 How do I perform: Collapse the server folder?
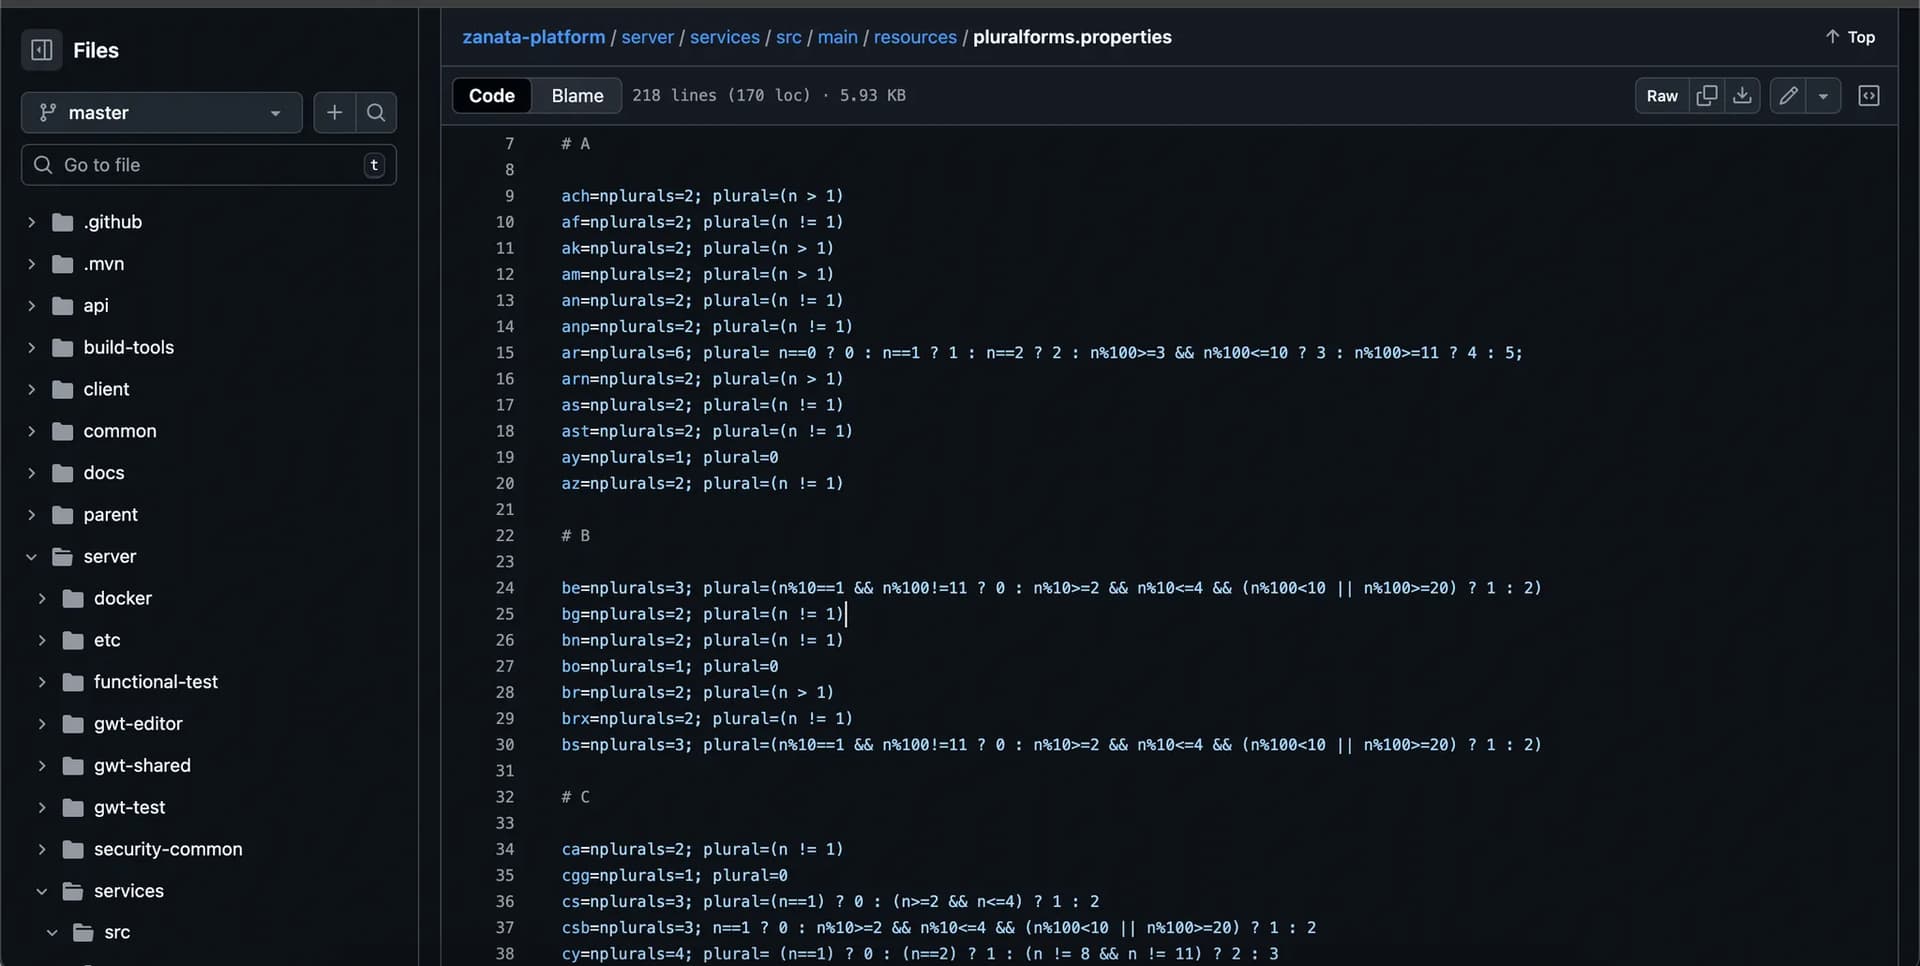pyautogui.click(x=31, y=557)
